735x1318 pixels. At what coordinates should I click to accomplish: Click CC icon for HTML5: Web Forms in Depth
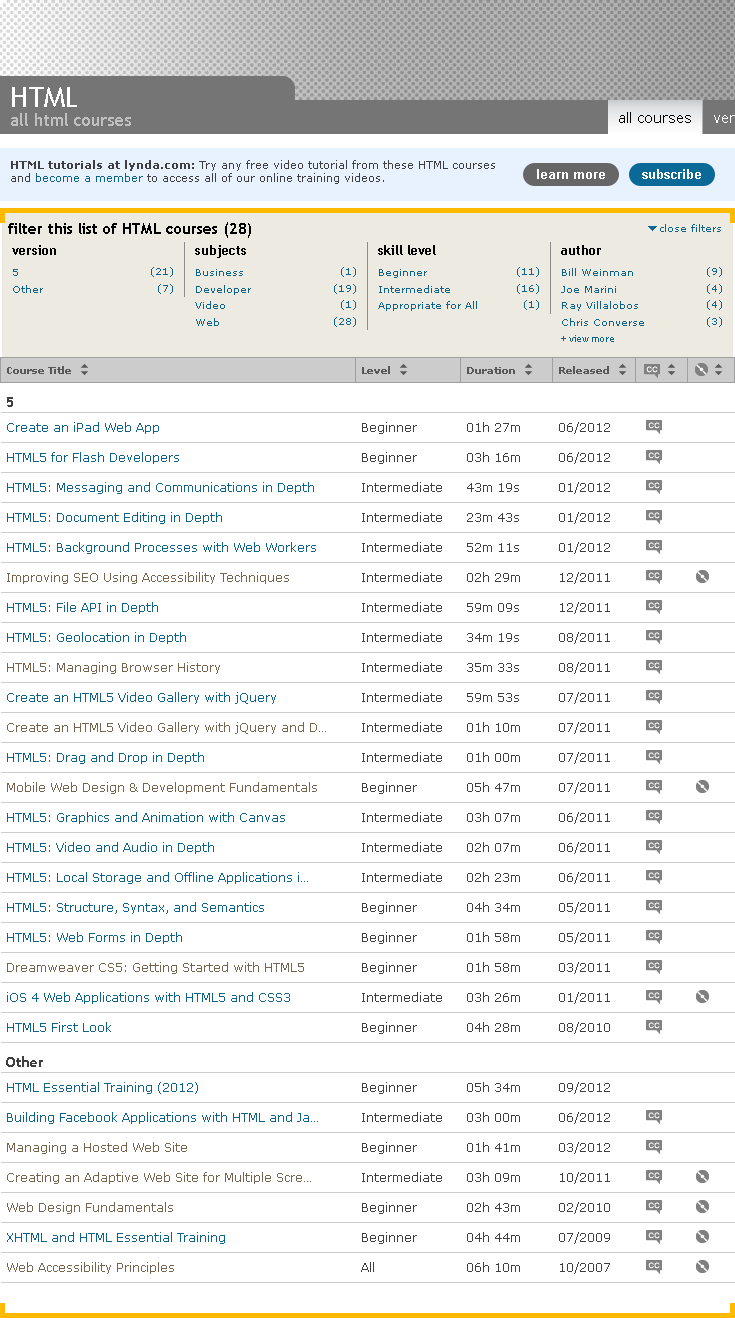coord(654,937)
